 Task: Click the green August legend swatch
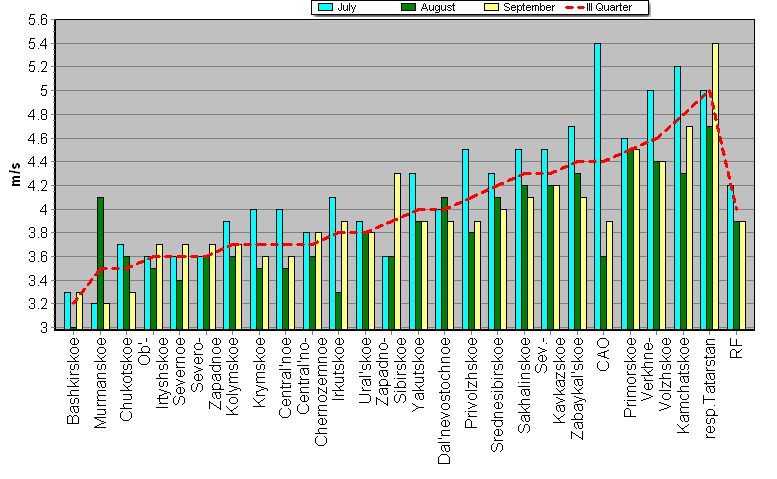[x=408, y=7]
